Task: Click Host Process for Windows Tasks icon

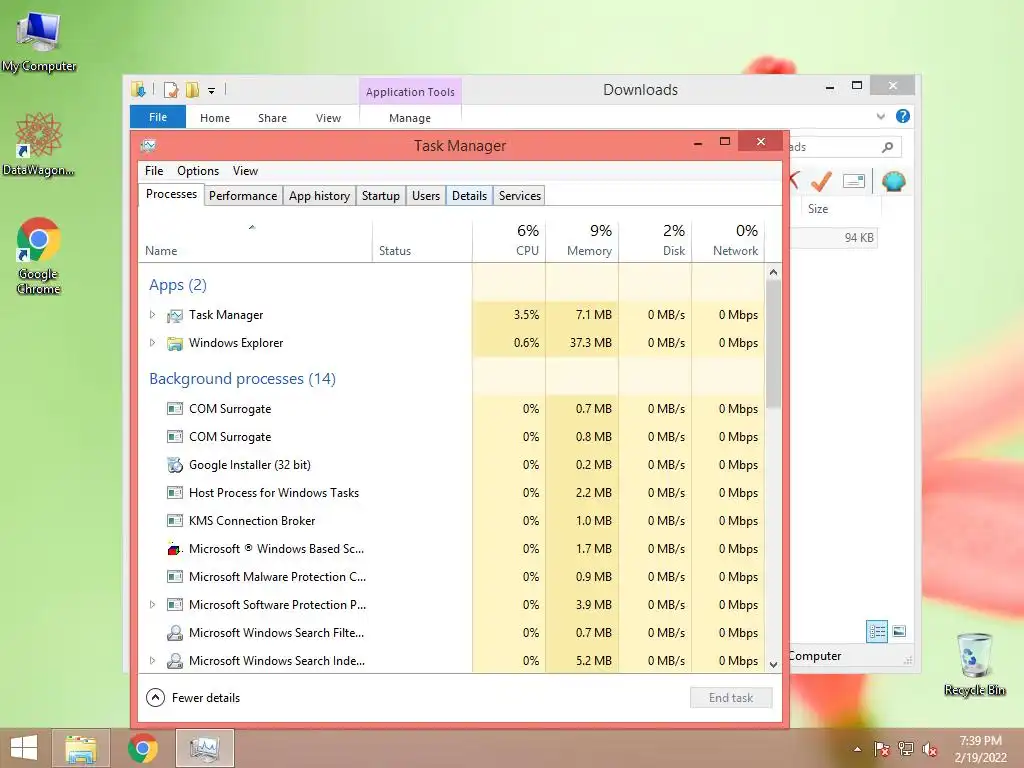Action: 174,492
